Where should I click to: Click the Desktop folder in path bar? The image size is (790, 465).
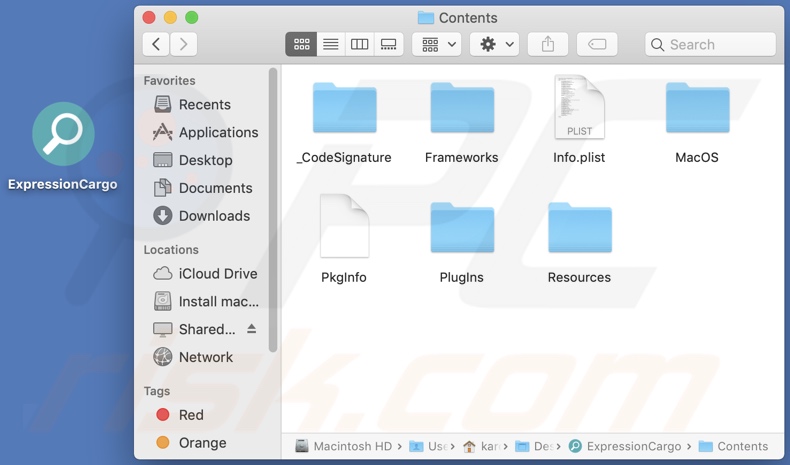click(x=534, y=446)
